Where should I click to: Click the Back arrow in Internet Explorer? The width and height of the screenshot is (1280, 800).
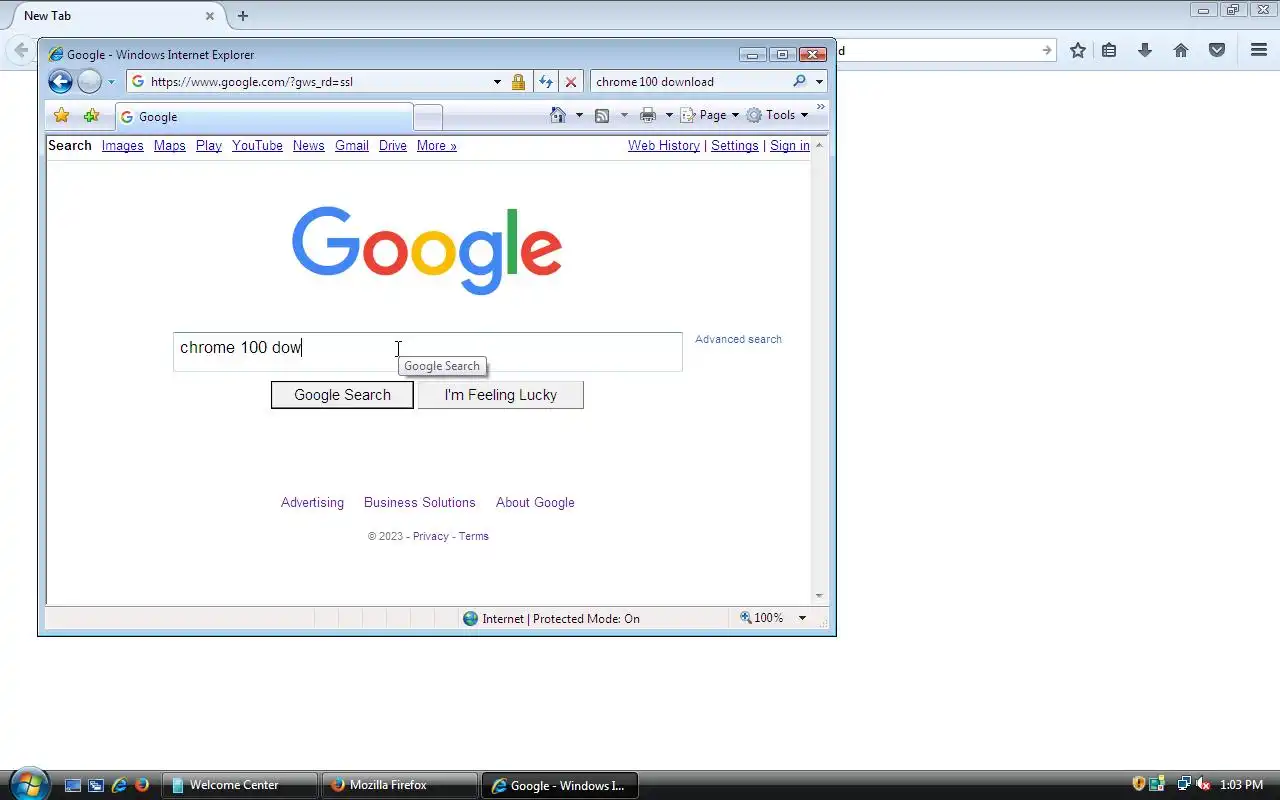(x=60, y=82)
